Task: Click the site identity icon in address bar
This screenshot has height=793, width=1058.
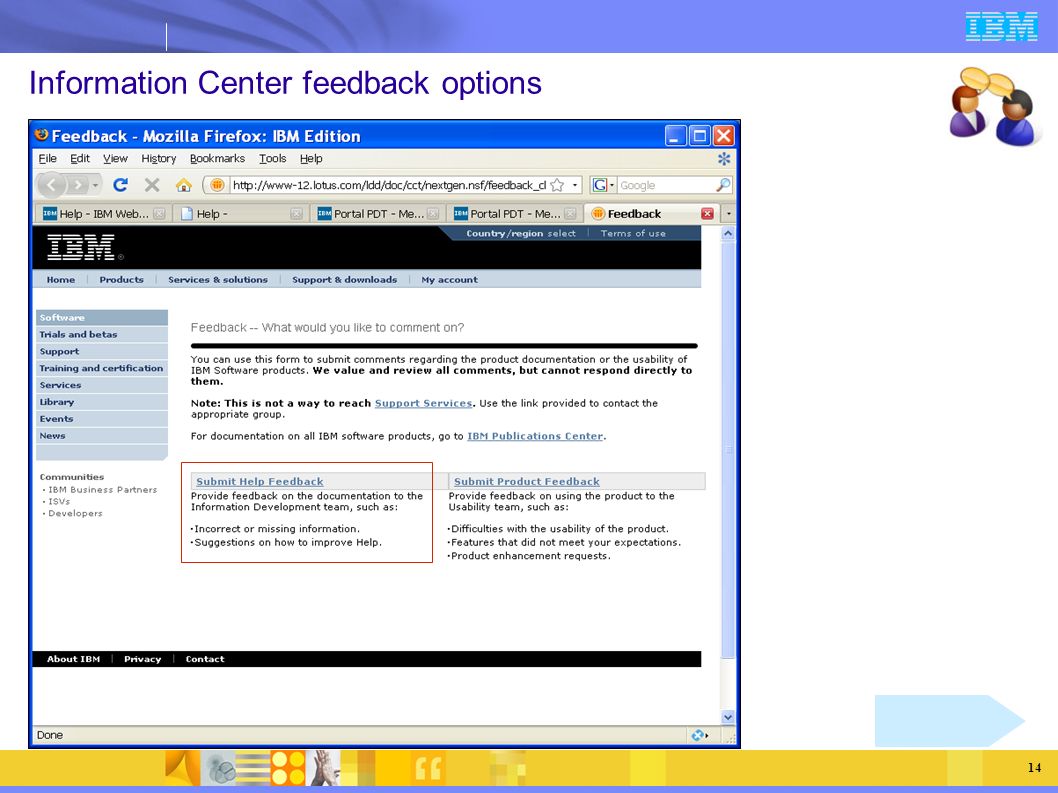Action: pos(217,185)
